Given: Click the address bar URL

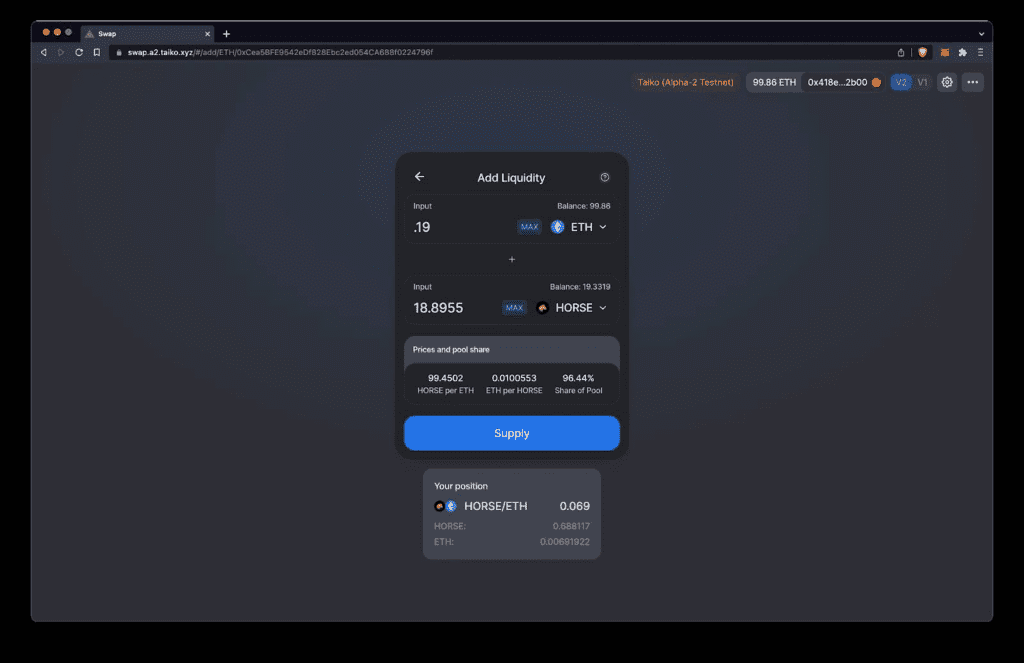Looking at the screenshot, I should point(280,52).
